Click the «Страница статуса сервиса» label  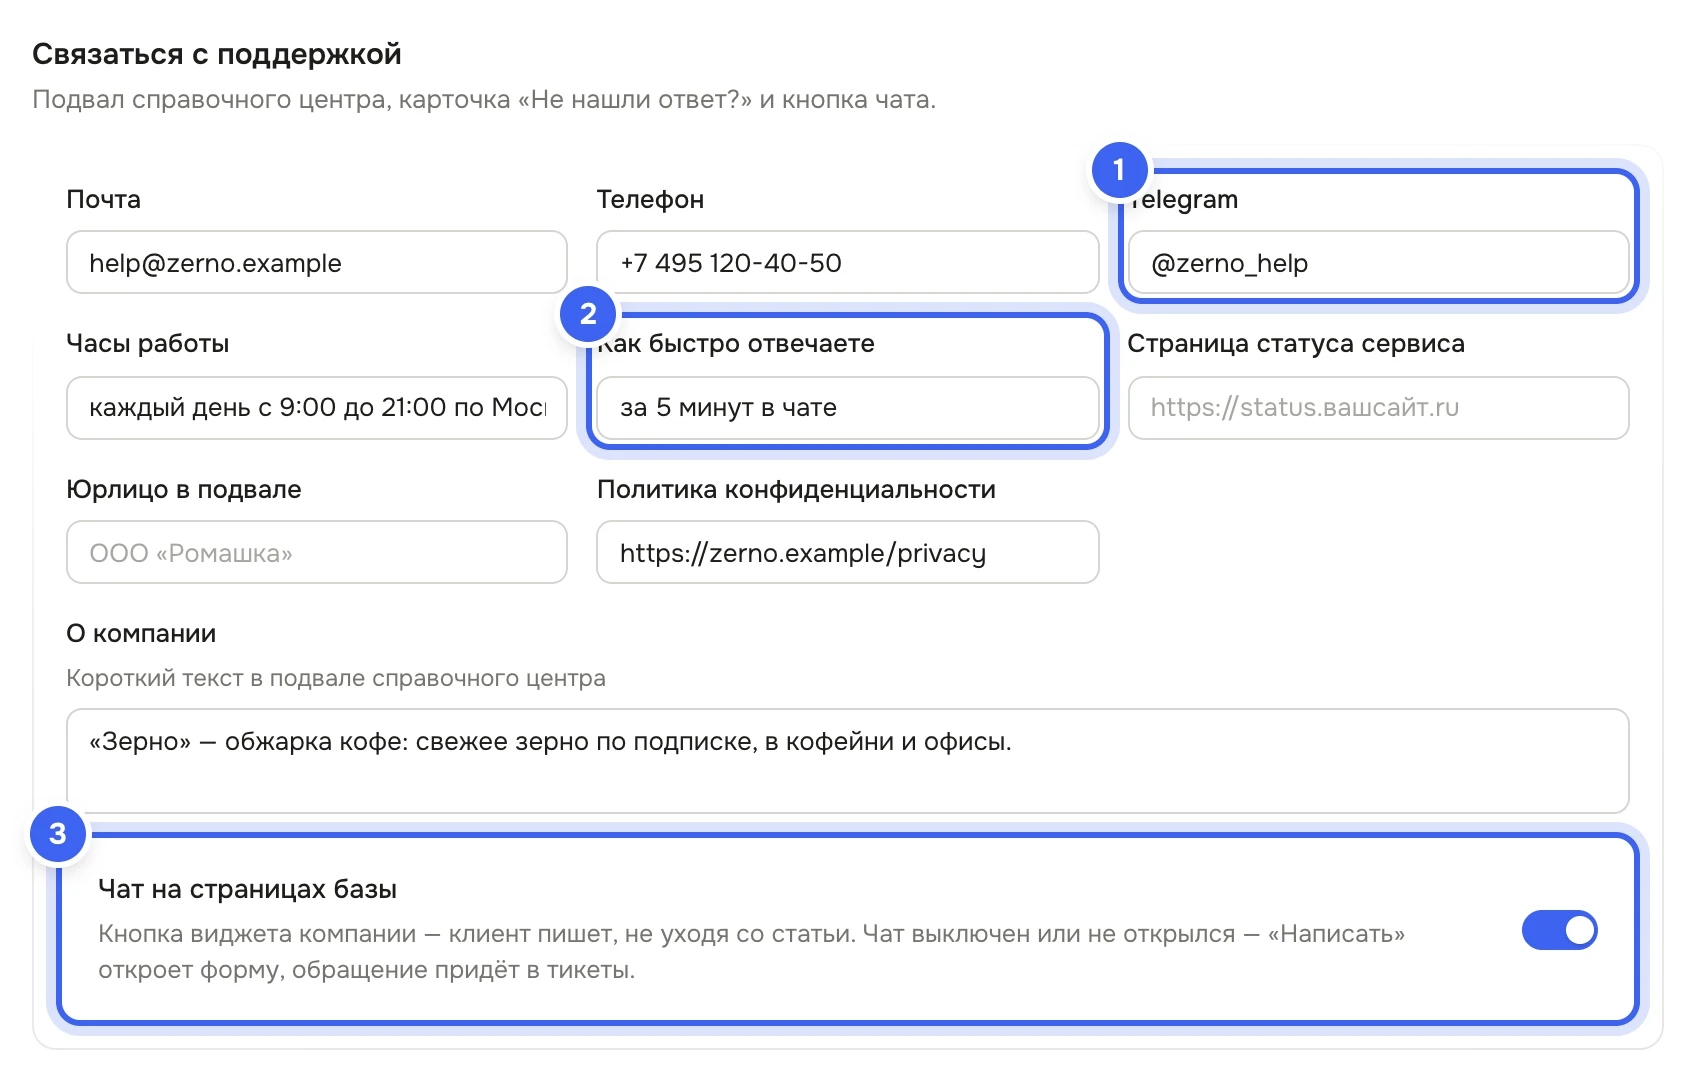coord(1296,343)
